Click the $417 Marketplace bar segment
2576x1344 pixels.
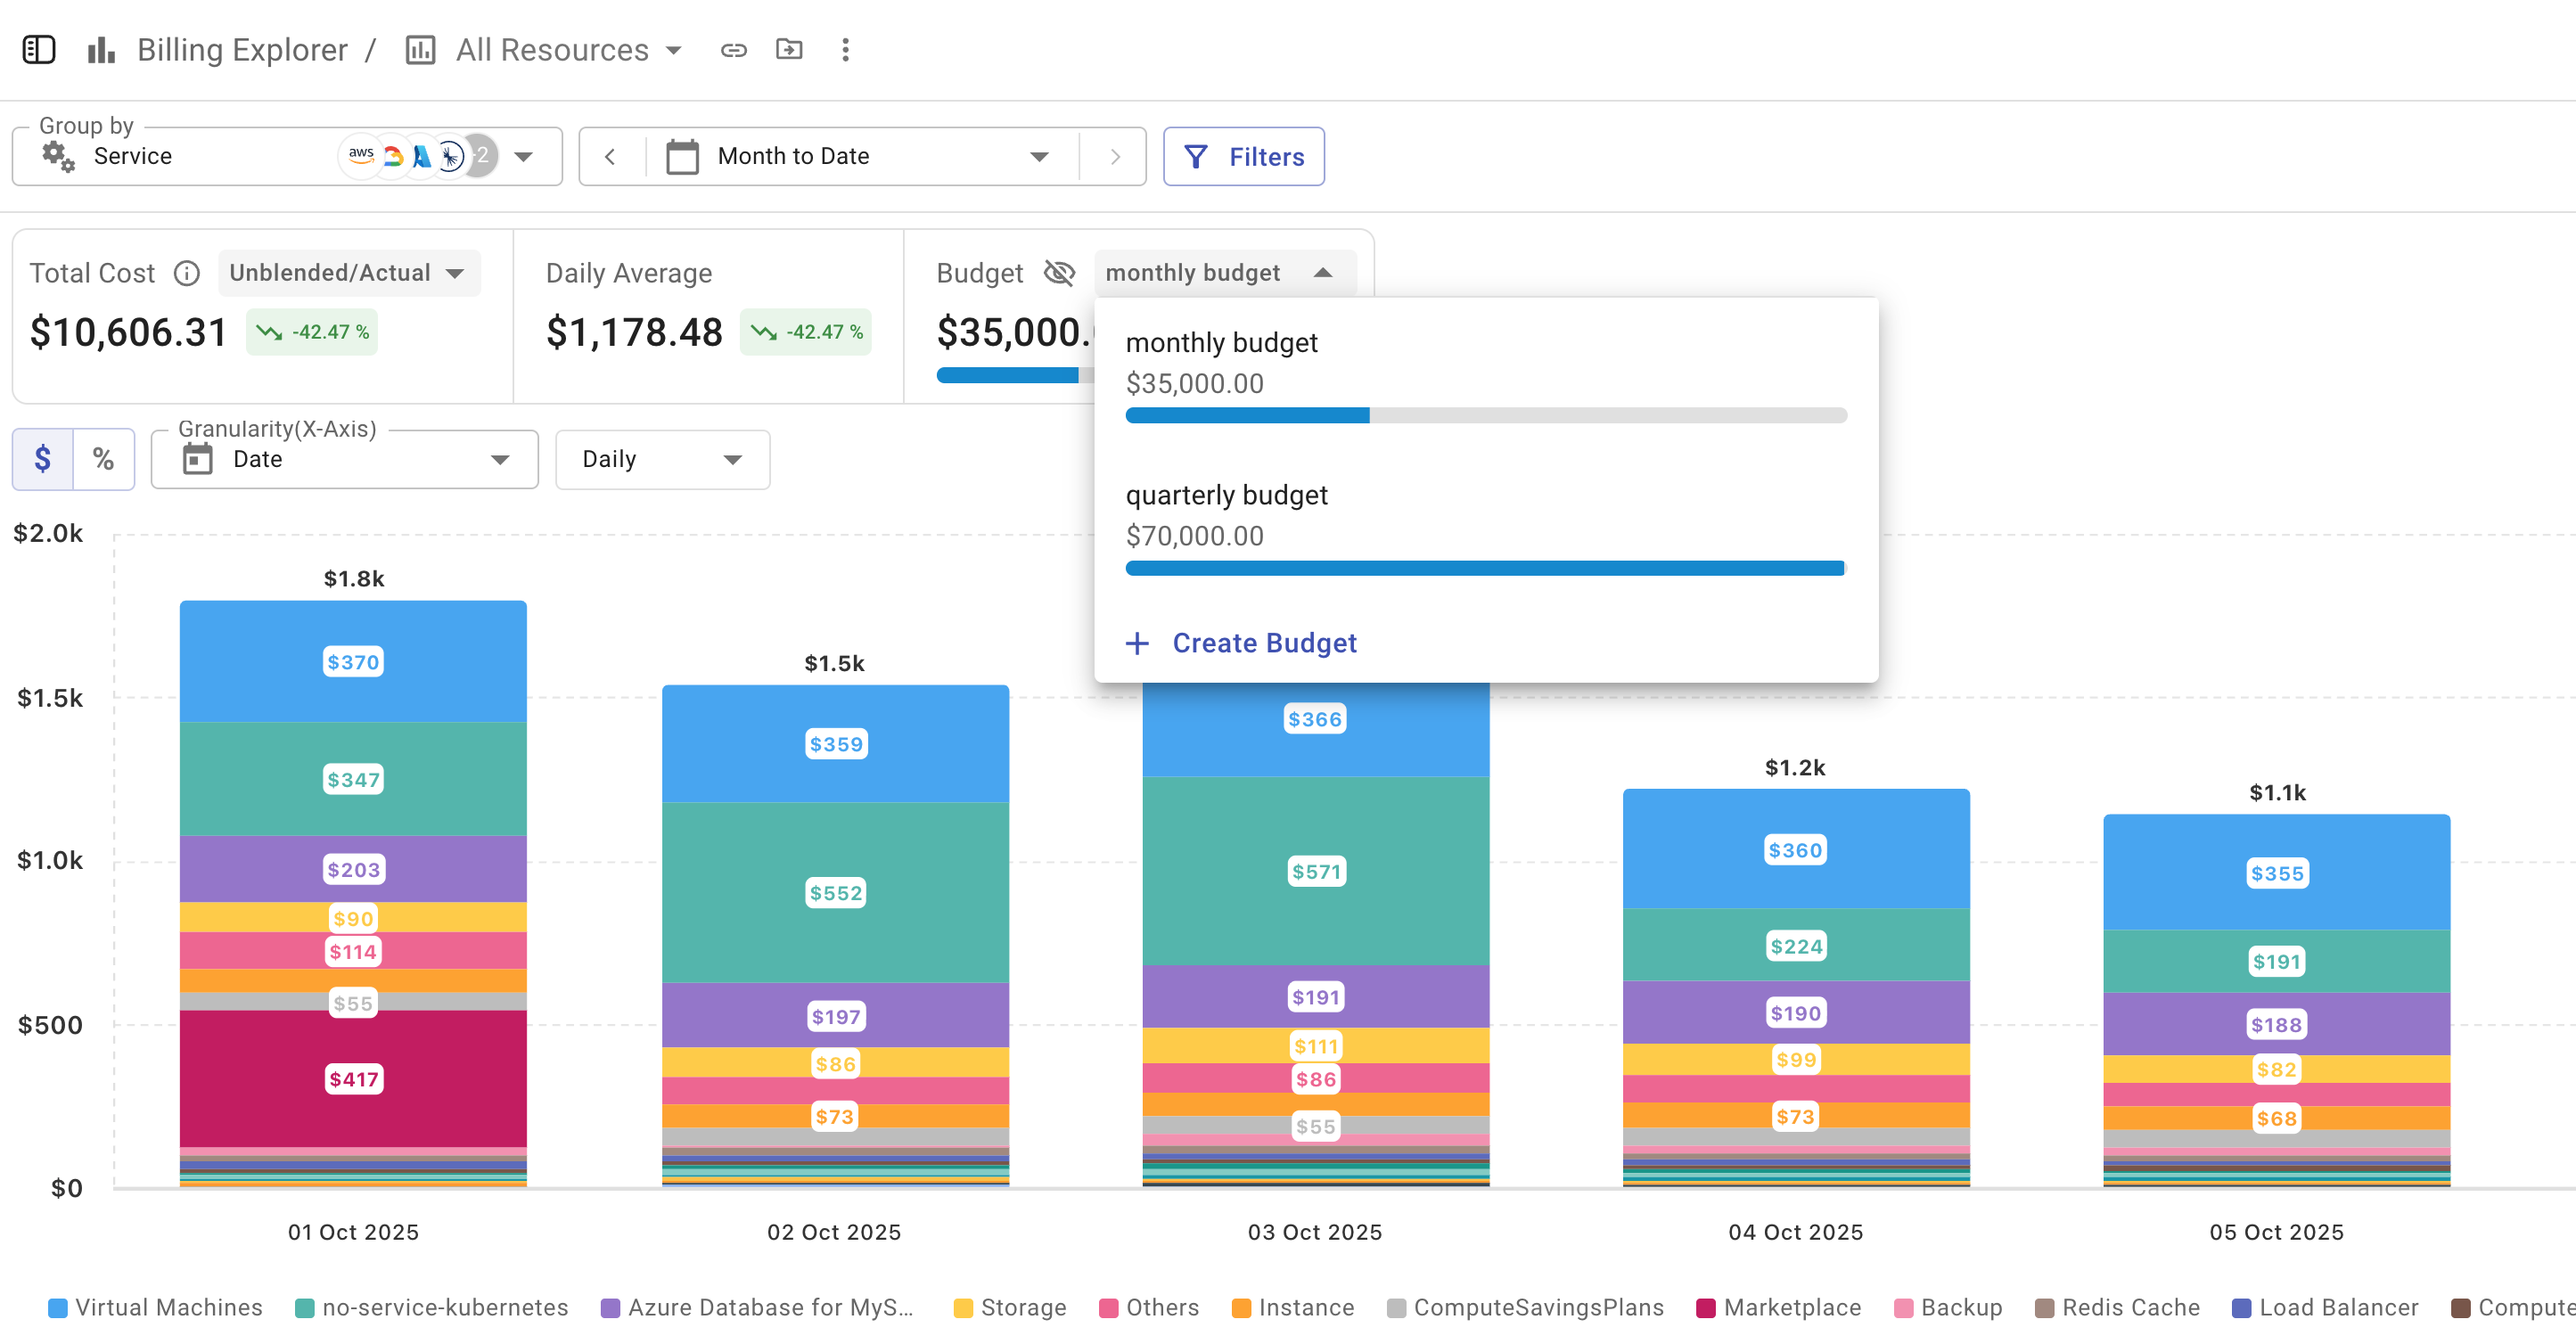click(353, 1080)
